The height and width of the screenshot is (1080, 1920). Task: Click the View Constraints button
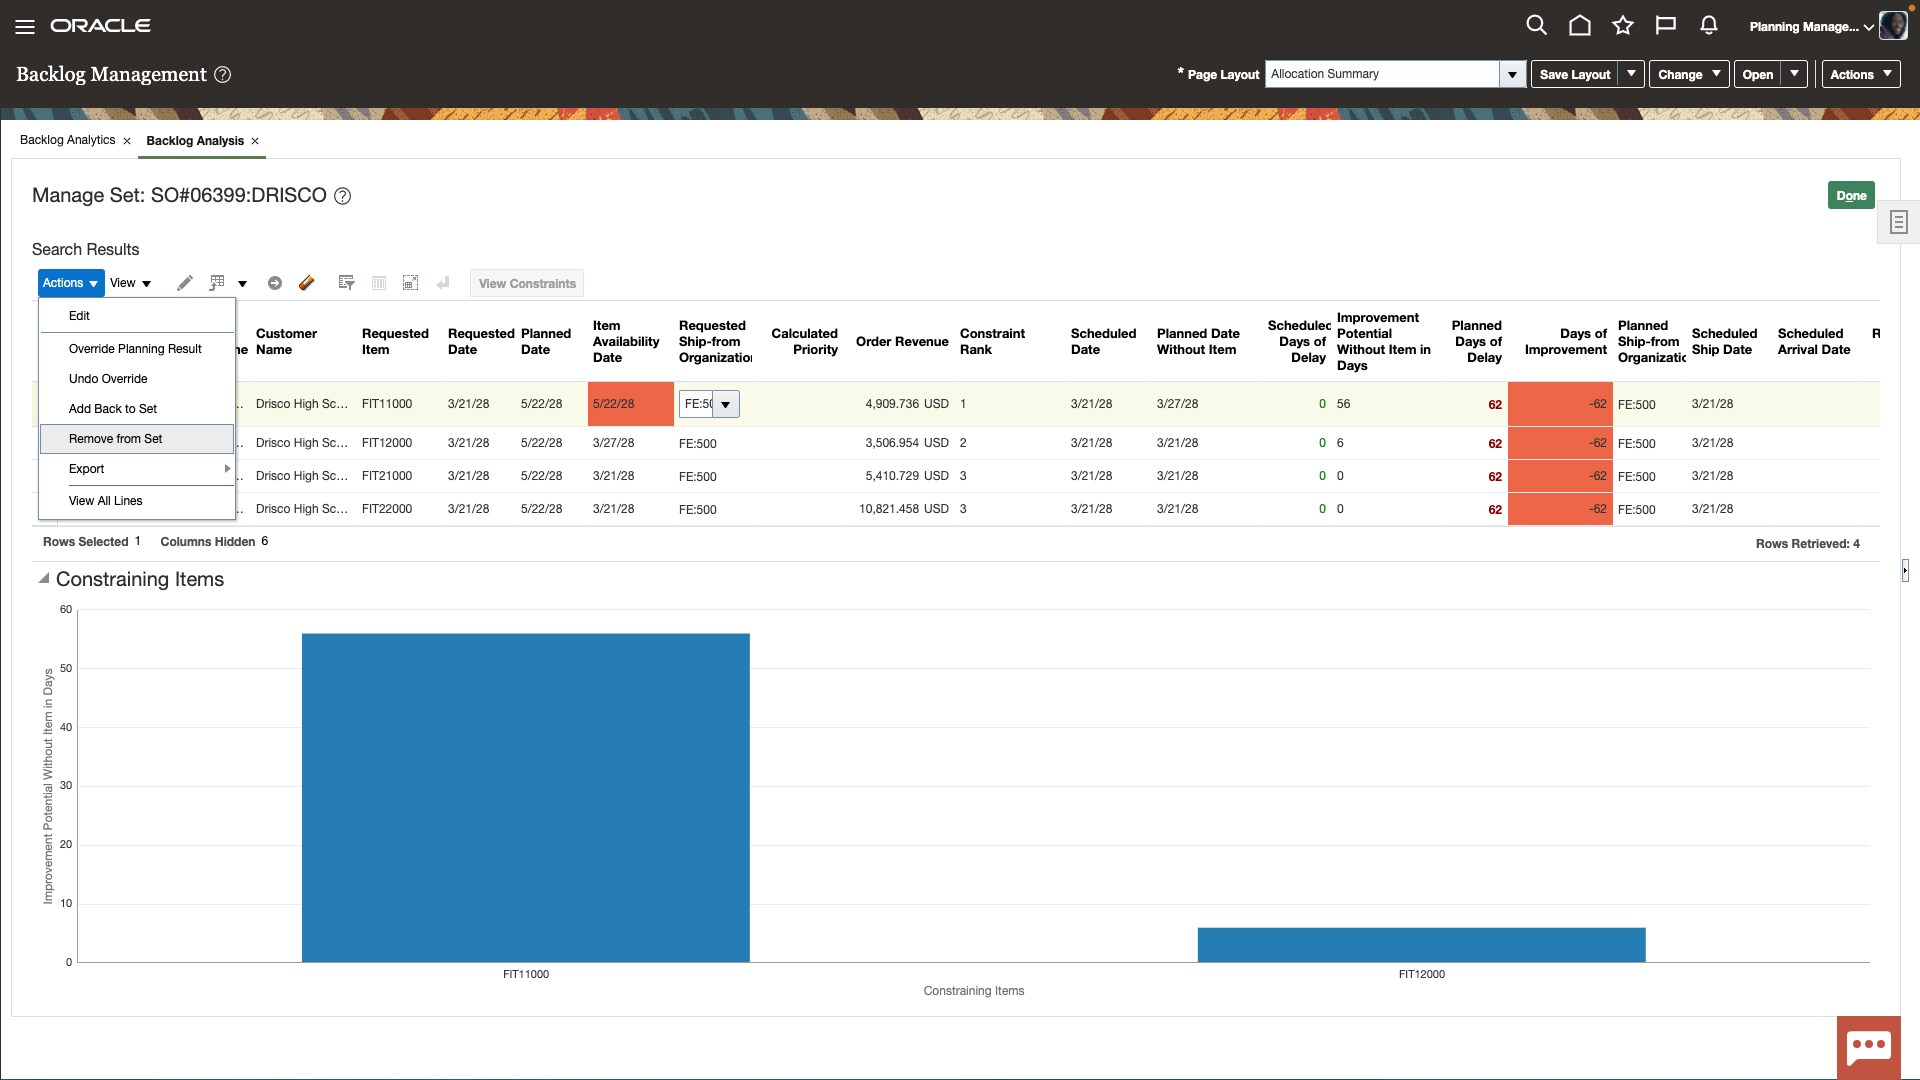[527, 283]
